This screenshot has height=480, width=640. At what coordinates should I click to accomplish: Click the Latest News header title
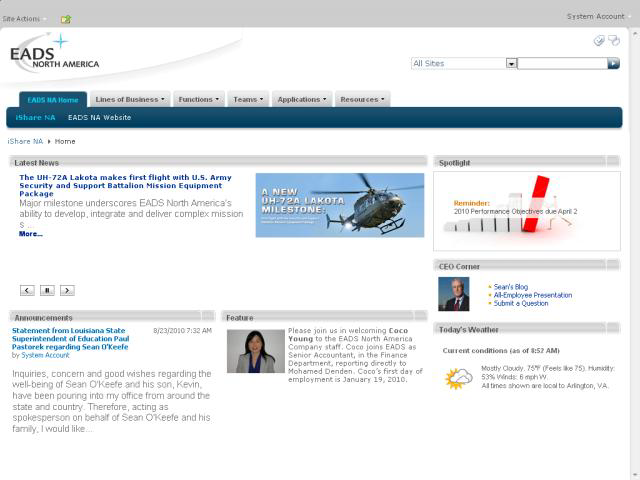(x=37, y=163)
